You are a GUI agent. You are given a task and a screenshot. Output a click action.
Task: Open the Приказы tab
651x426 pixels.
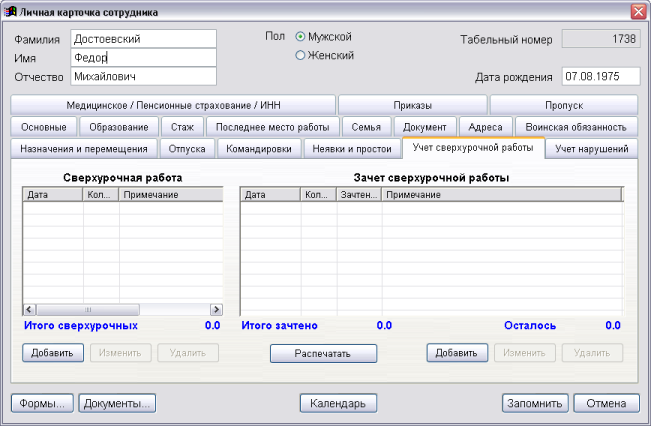click(413, 105)
